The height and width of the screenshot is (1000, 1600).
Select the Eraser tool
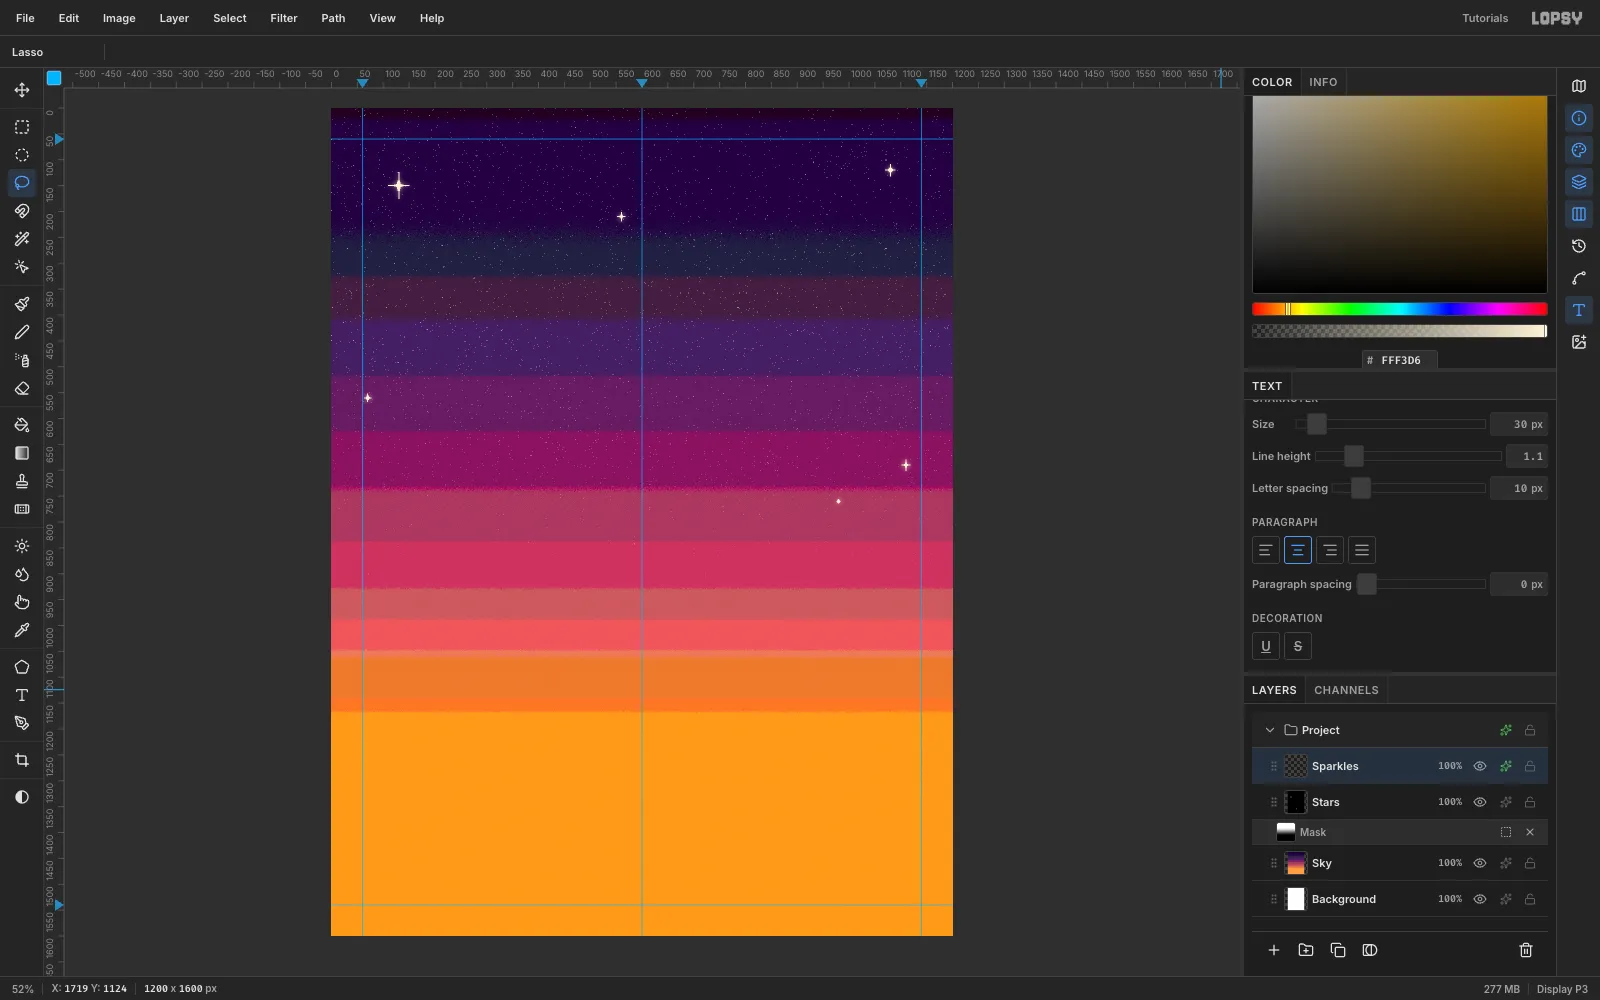tap(22, 388)
